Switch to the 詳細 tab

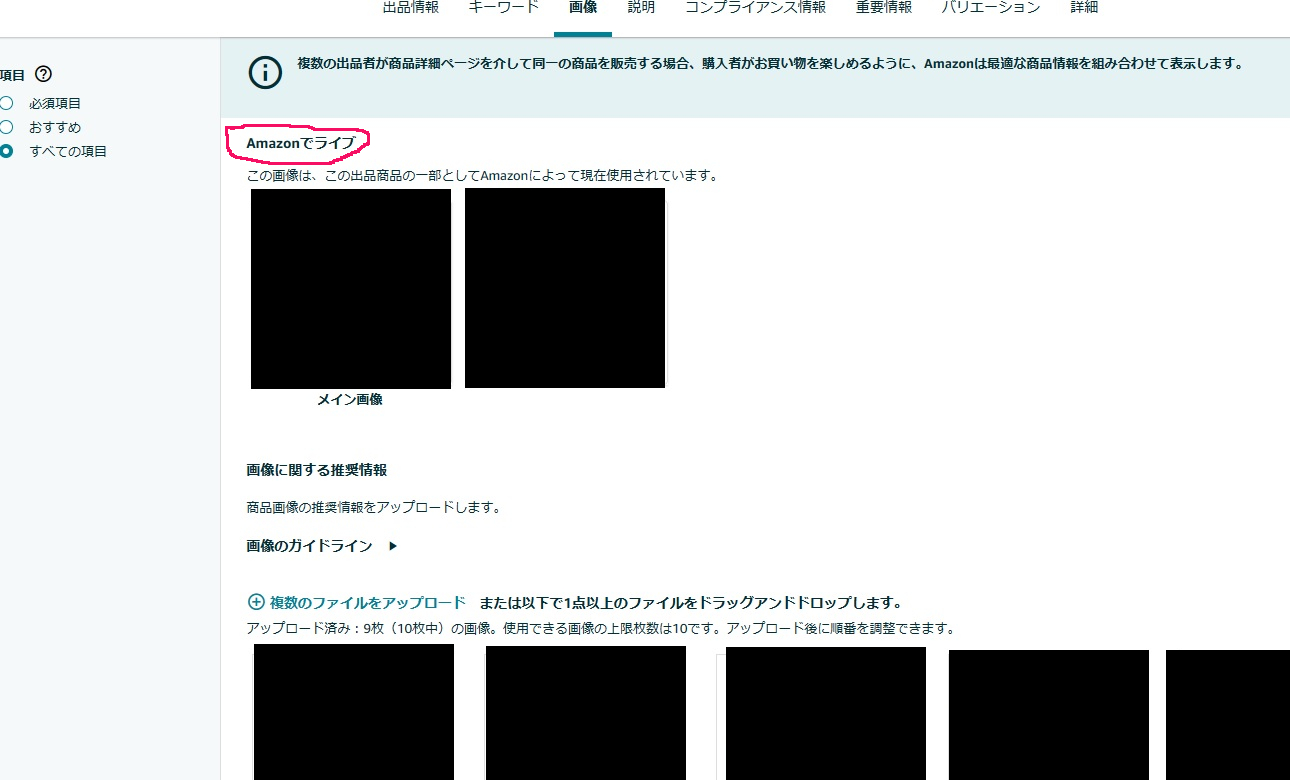point(1084,7)
